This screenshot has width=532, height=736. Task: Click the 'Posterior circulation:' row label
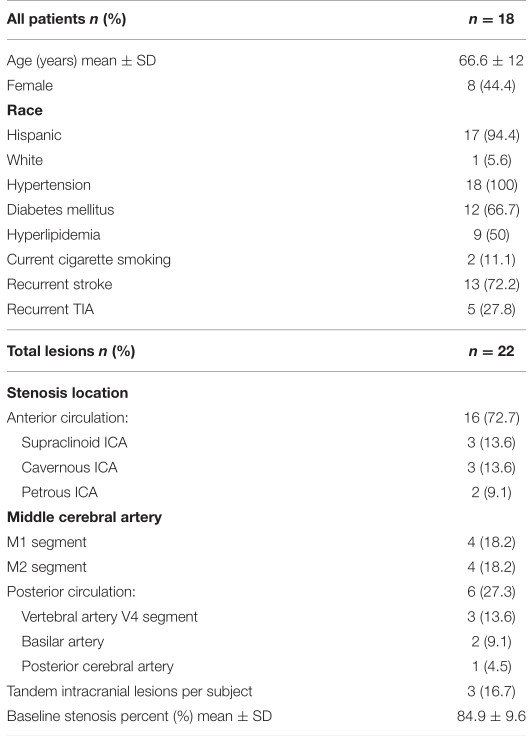click(x=71, y=592)
